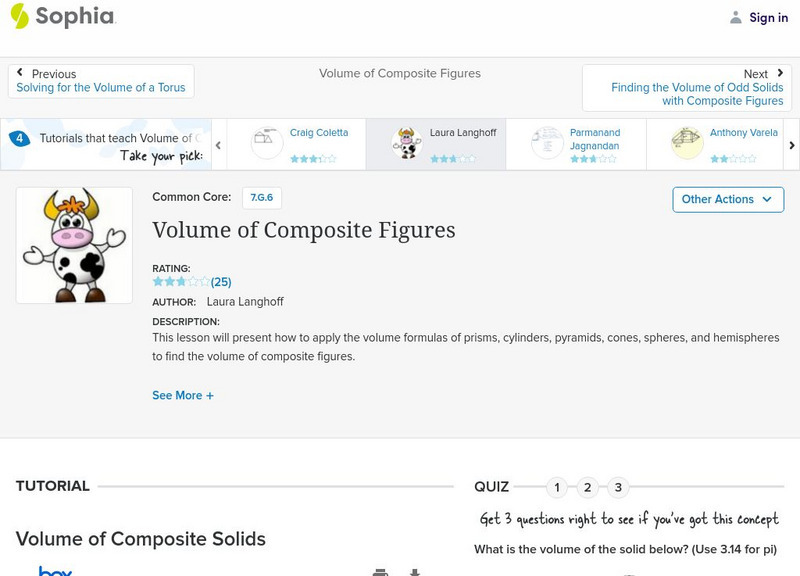This screenshot has width=800, height=576.
Task: Click the Laura Langhoff cow icon in carousel
Action: click(x=407, y=143)
